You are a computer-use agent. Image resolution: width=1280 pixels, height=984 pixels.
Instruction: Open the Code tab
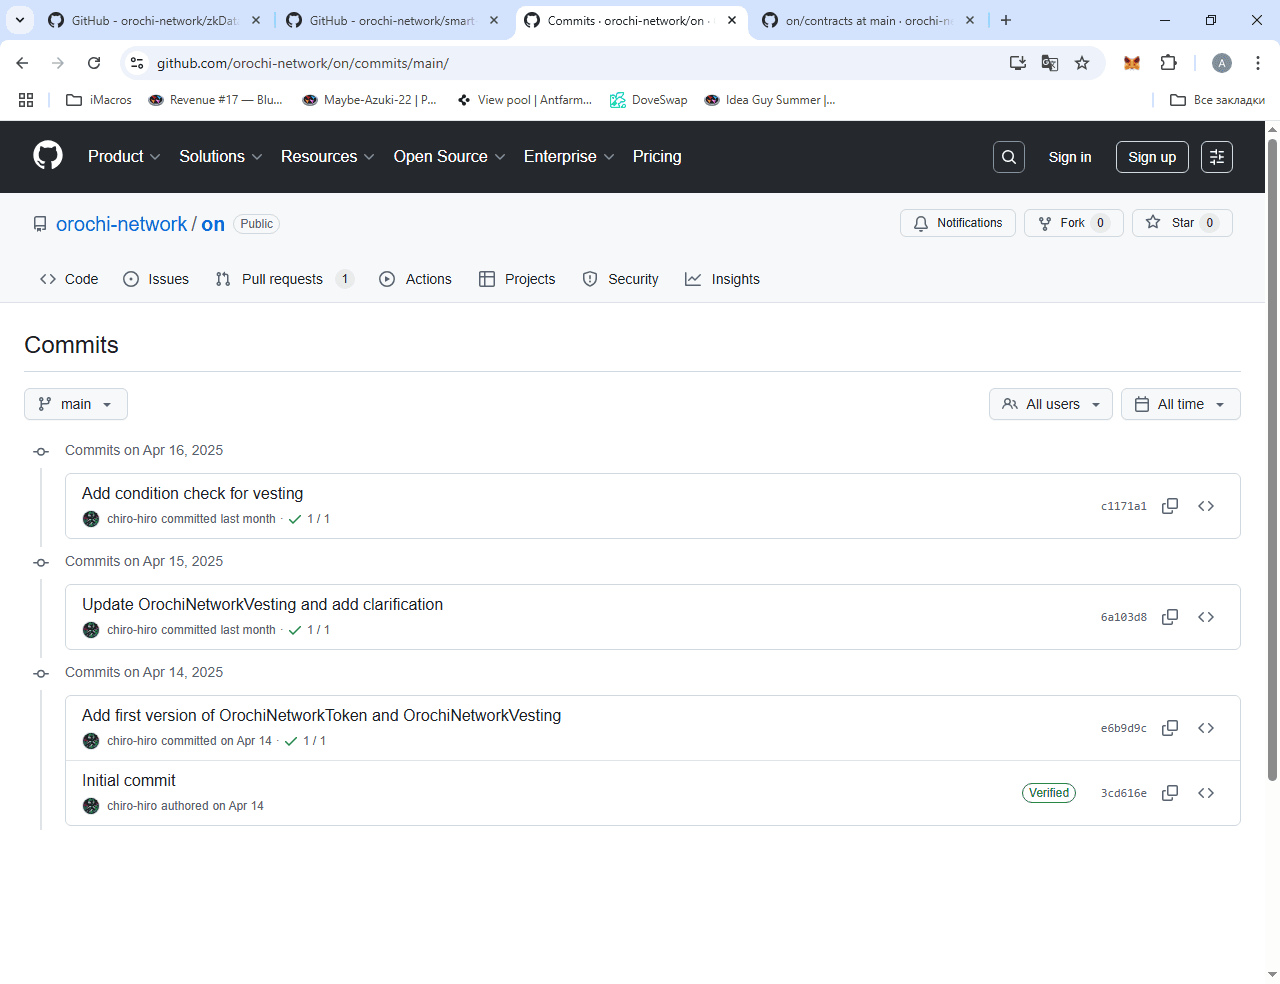click(69, 279)
